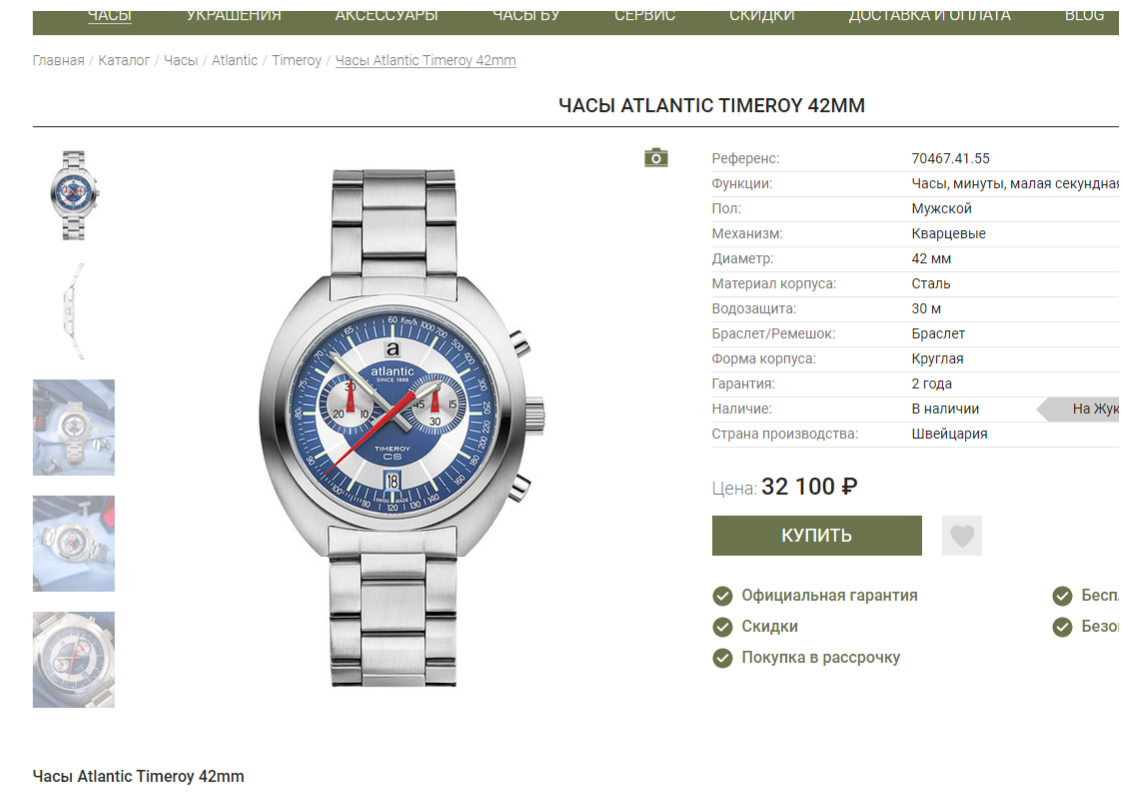Open the УКРАШЕНИЯ menu item

pyautogui.click(x=234, y=16)
